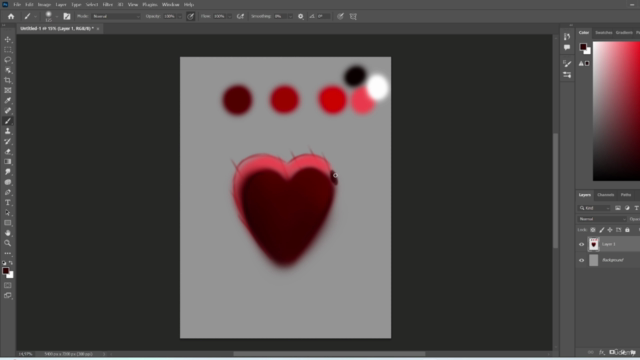
Task: Hide Layer 1 with its eye icon
Action: [x=582, y=244]
